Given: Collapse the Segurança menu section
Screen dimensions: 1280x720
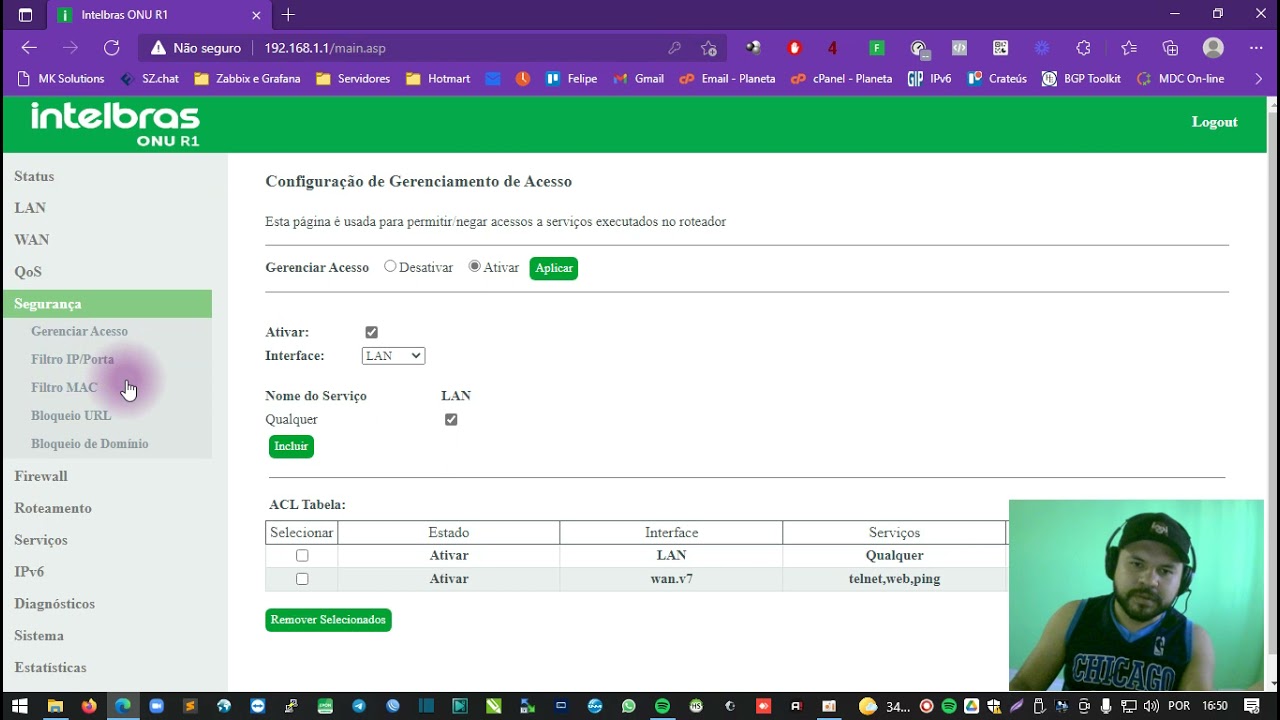Looking at the screenshot, I should tap(107, 304).
